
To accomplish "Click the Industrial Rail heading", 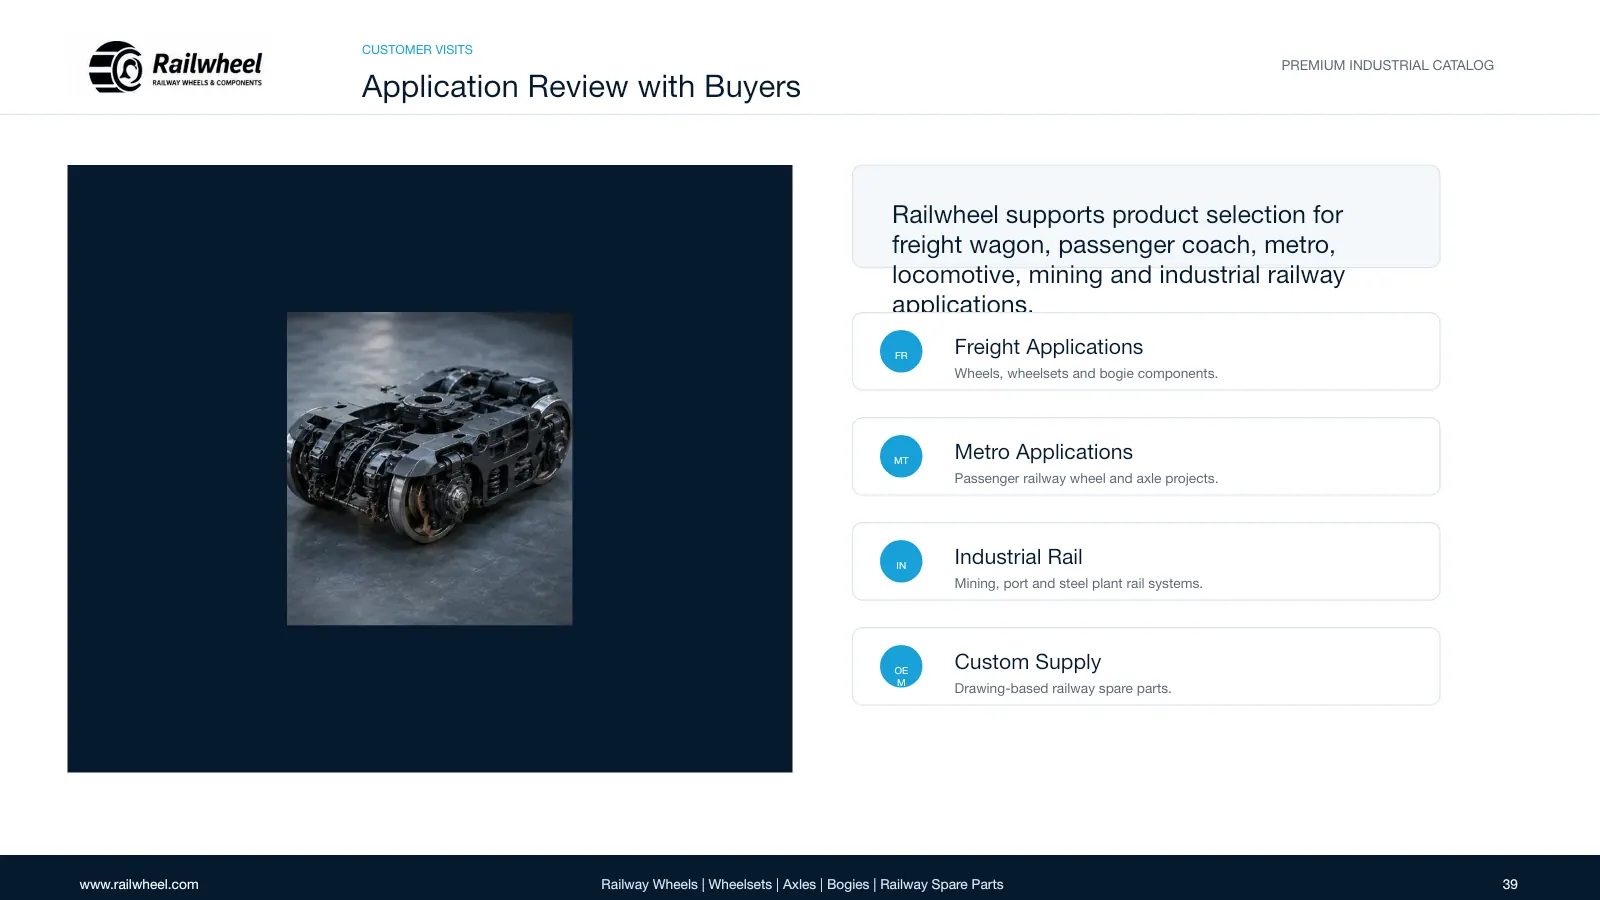I will [1018, 557].
